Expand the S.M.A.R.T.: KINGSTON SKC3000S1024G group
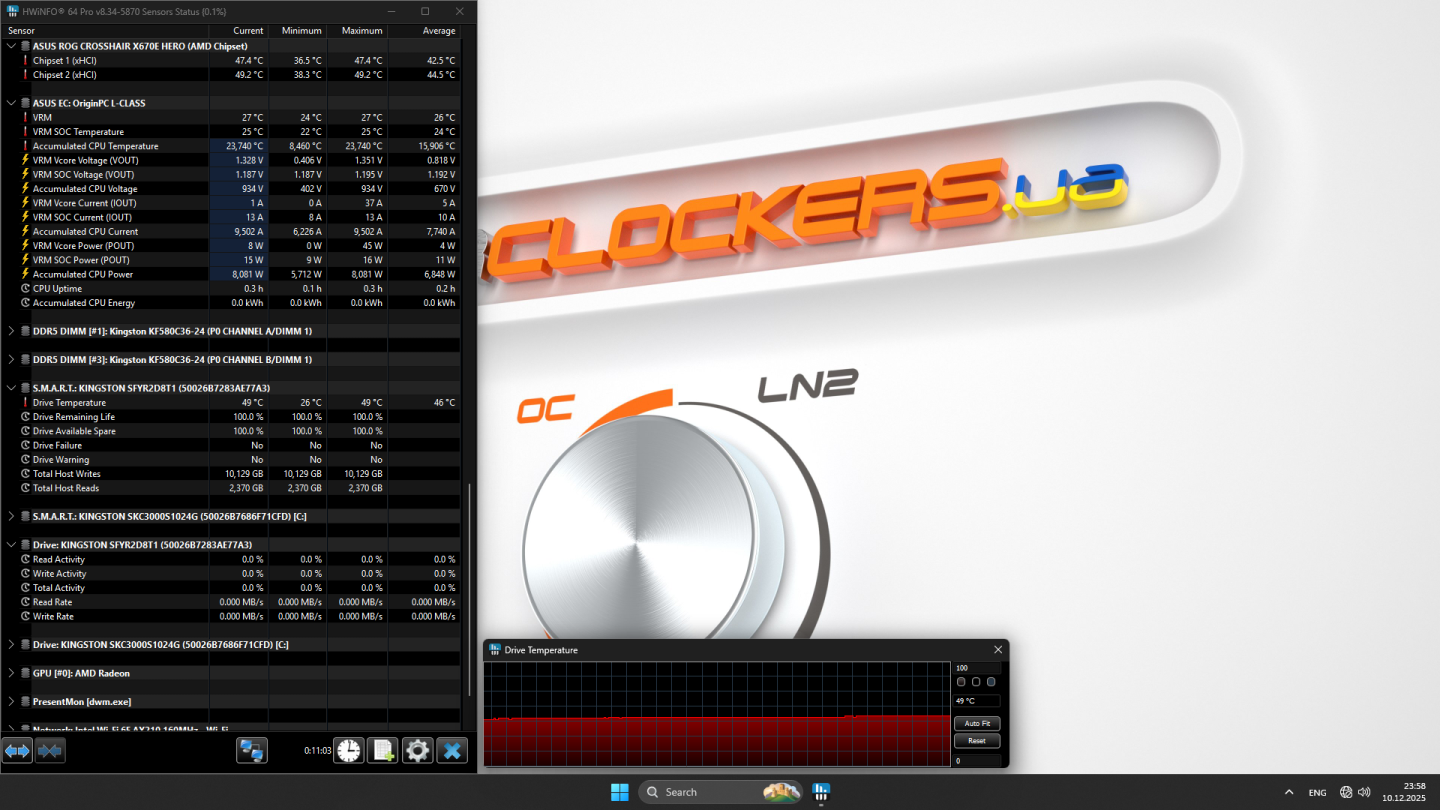The width and height of the screenshot is (1440, 810). pyautogui.click(x=11, y=517)
